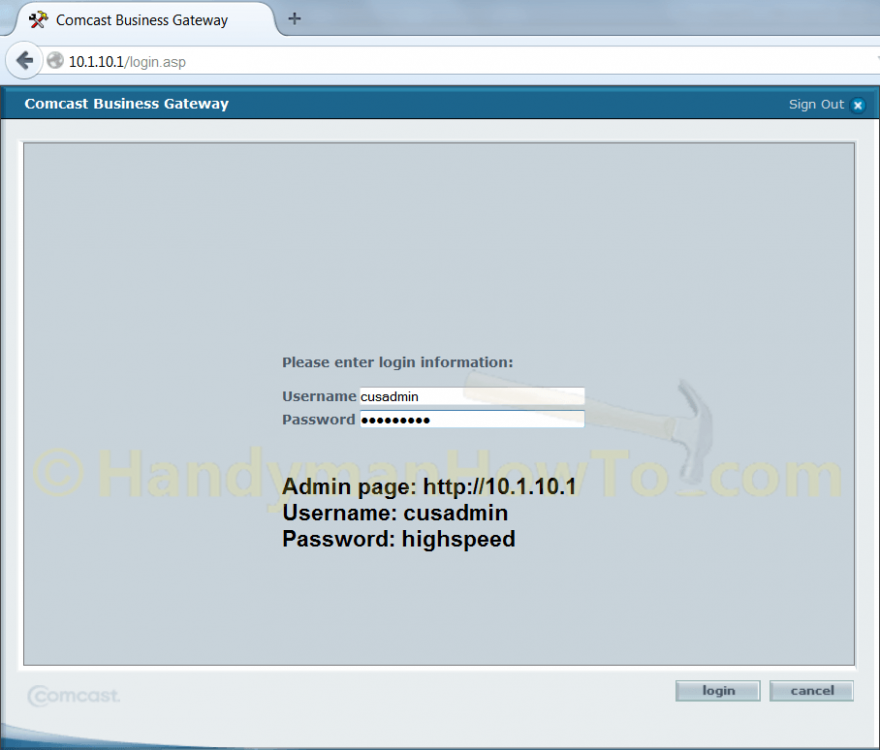Click the Password label text
880x750 pixels.
coord(318,419)
